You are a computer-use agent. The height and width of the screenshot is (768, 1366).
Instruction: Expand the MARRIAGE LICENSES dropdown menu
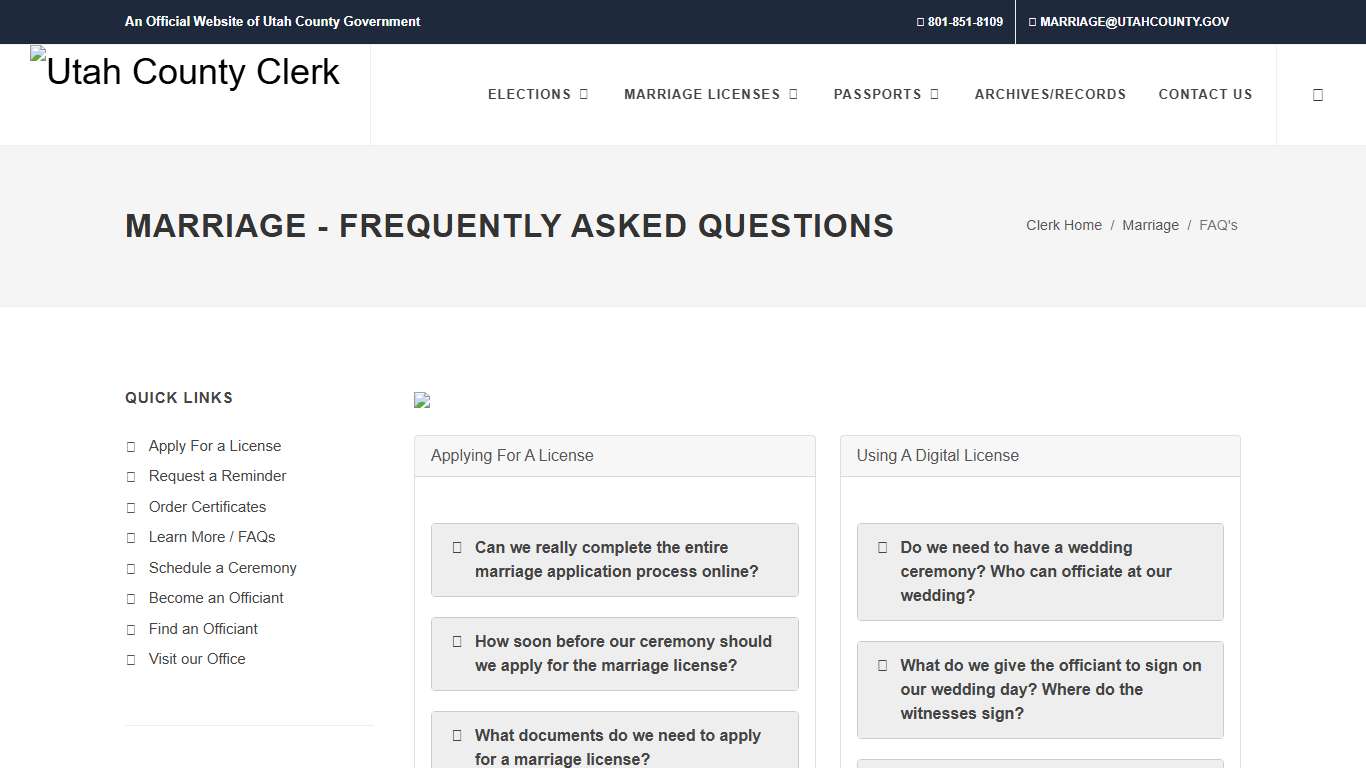pyautogui.click(x=711, y=94)
